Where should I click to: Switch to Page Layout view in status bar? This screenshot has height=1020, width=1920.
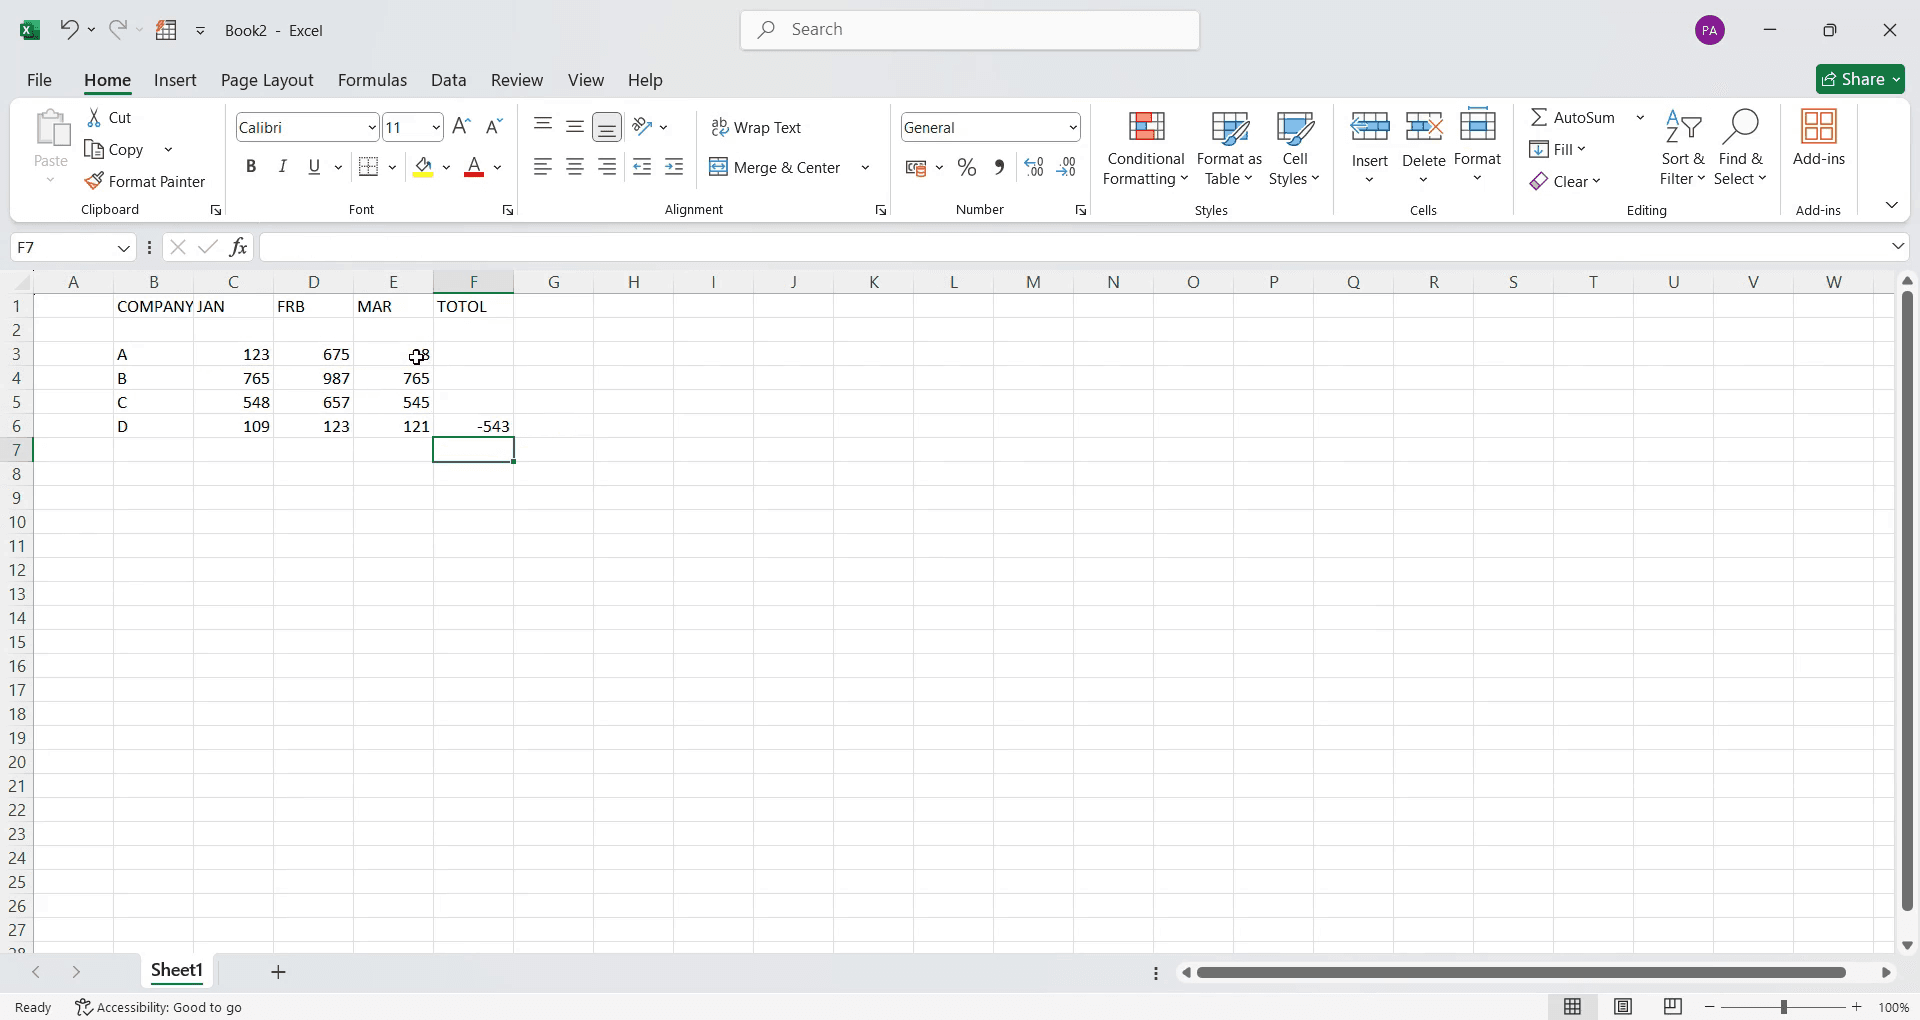1623,1007
